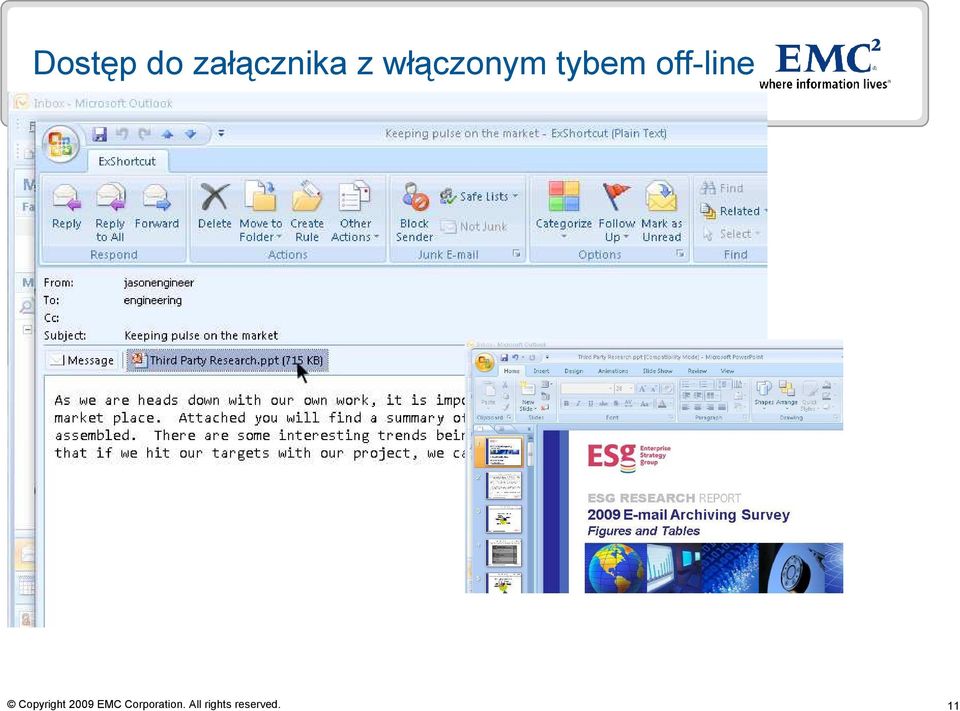Click Undo in message Quick Access Toolbar
Image resolution: width=960 pixels, height=711 pixels.
[x=122, y=134]
